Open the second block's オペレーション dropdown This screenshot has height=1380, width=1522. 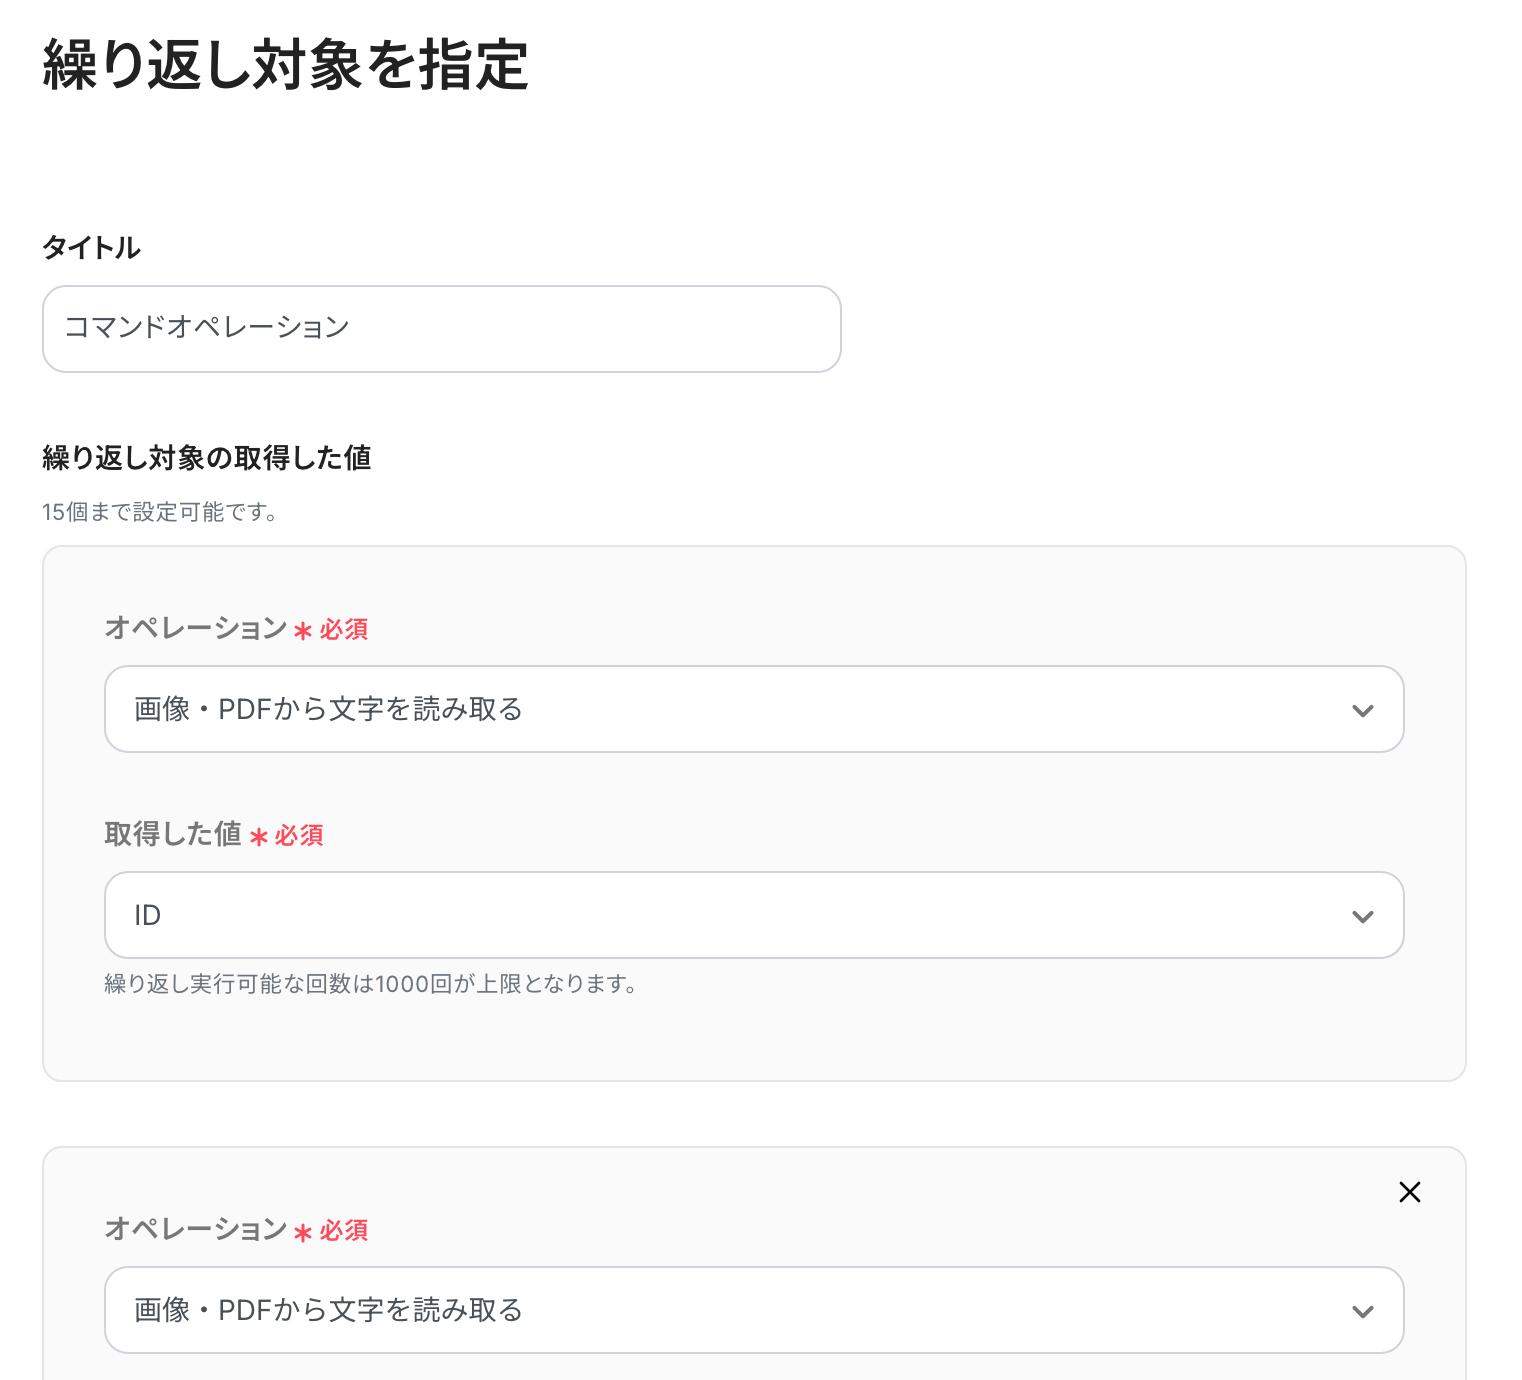[x=740, y=1310]
